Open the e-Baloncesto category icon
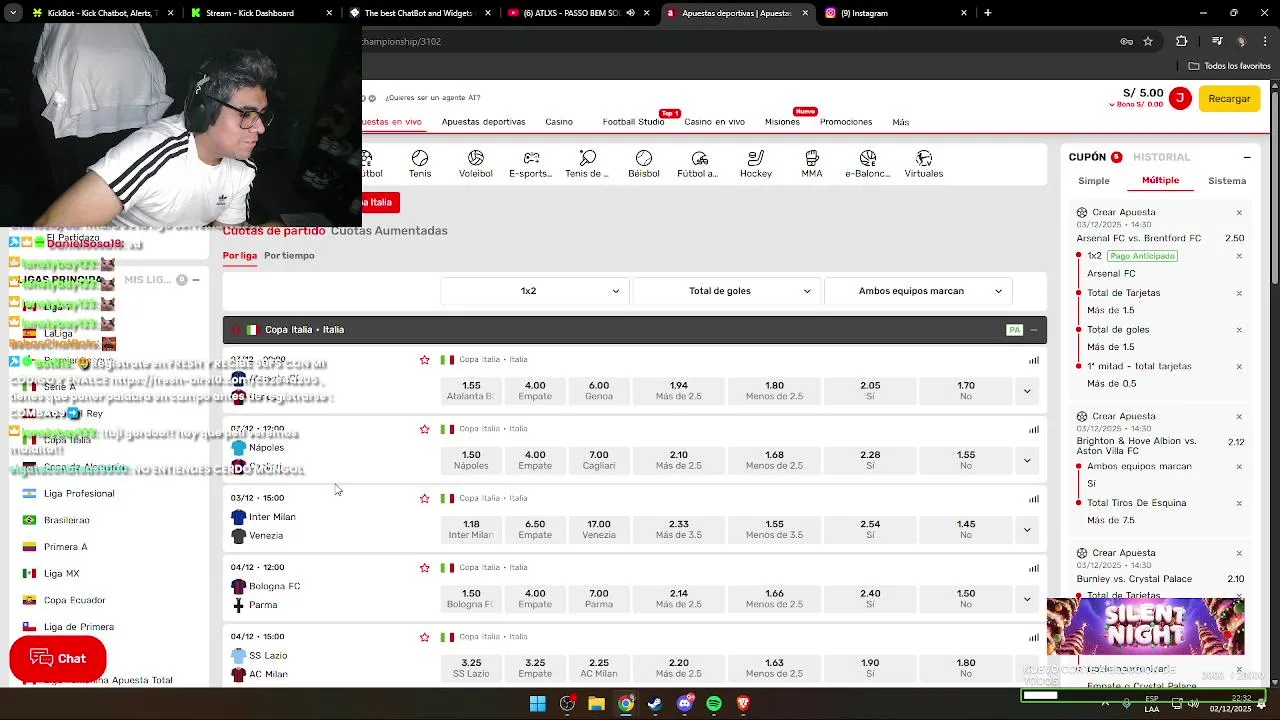Image resolution: width=1280 pixels, height=720 pixels. [x=868, y=164]
